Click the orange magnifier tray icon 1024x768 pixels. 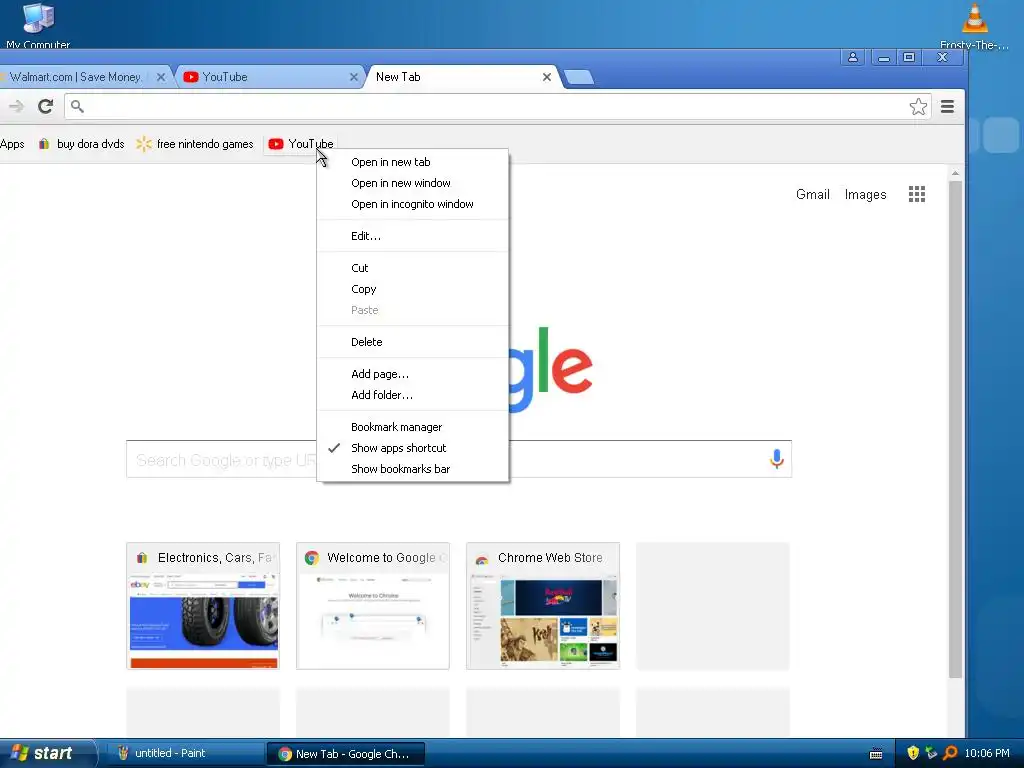(x=950, y=753)
